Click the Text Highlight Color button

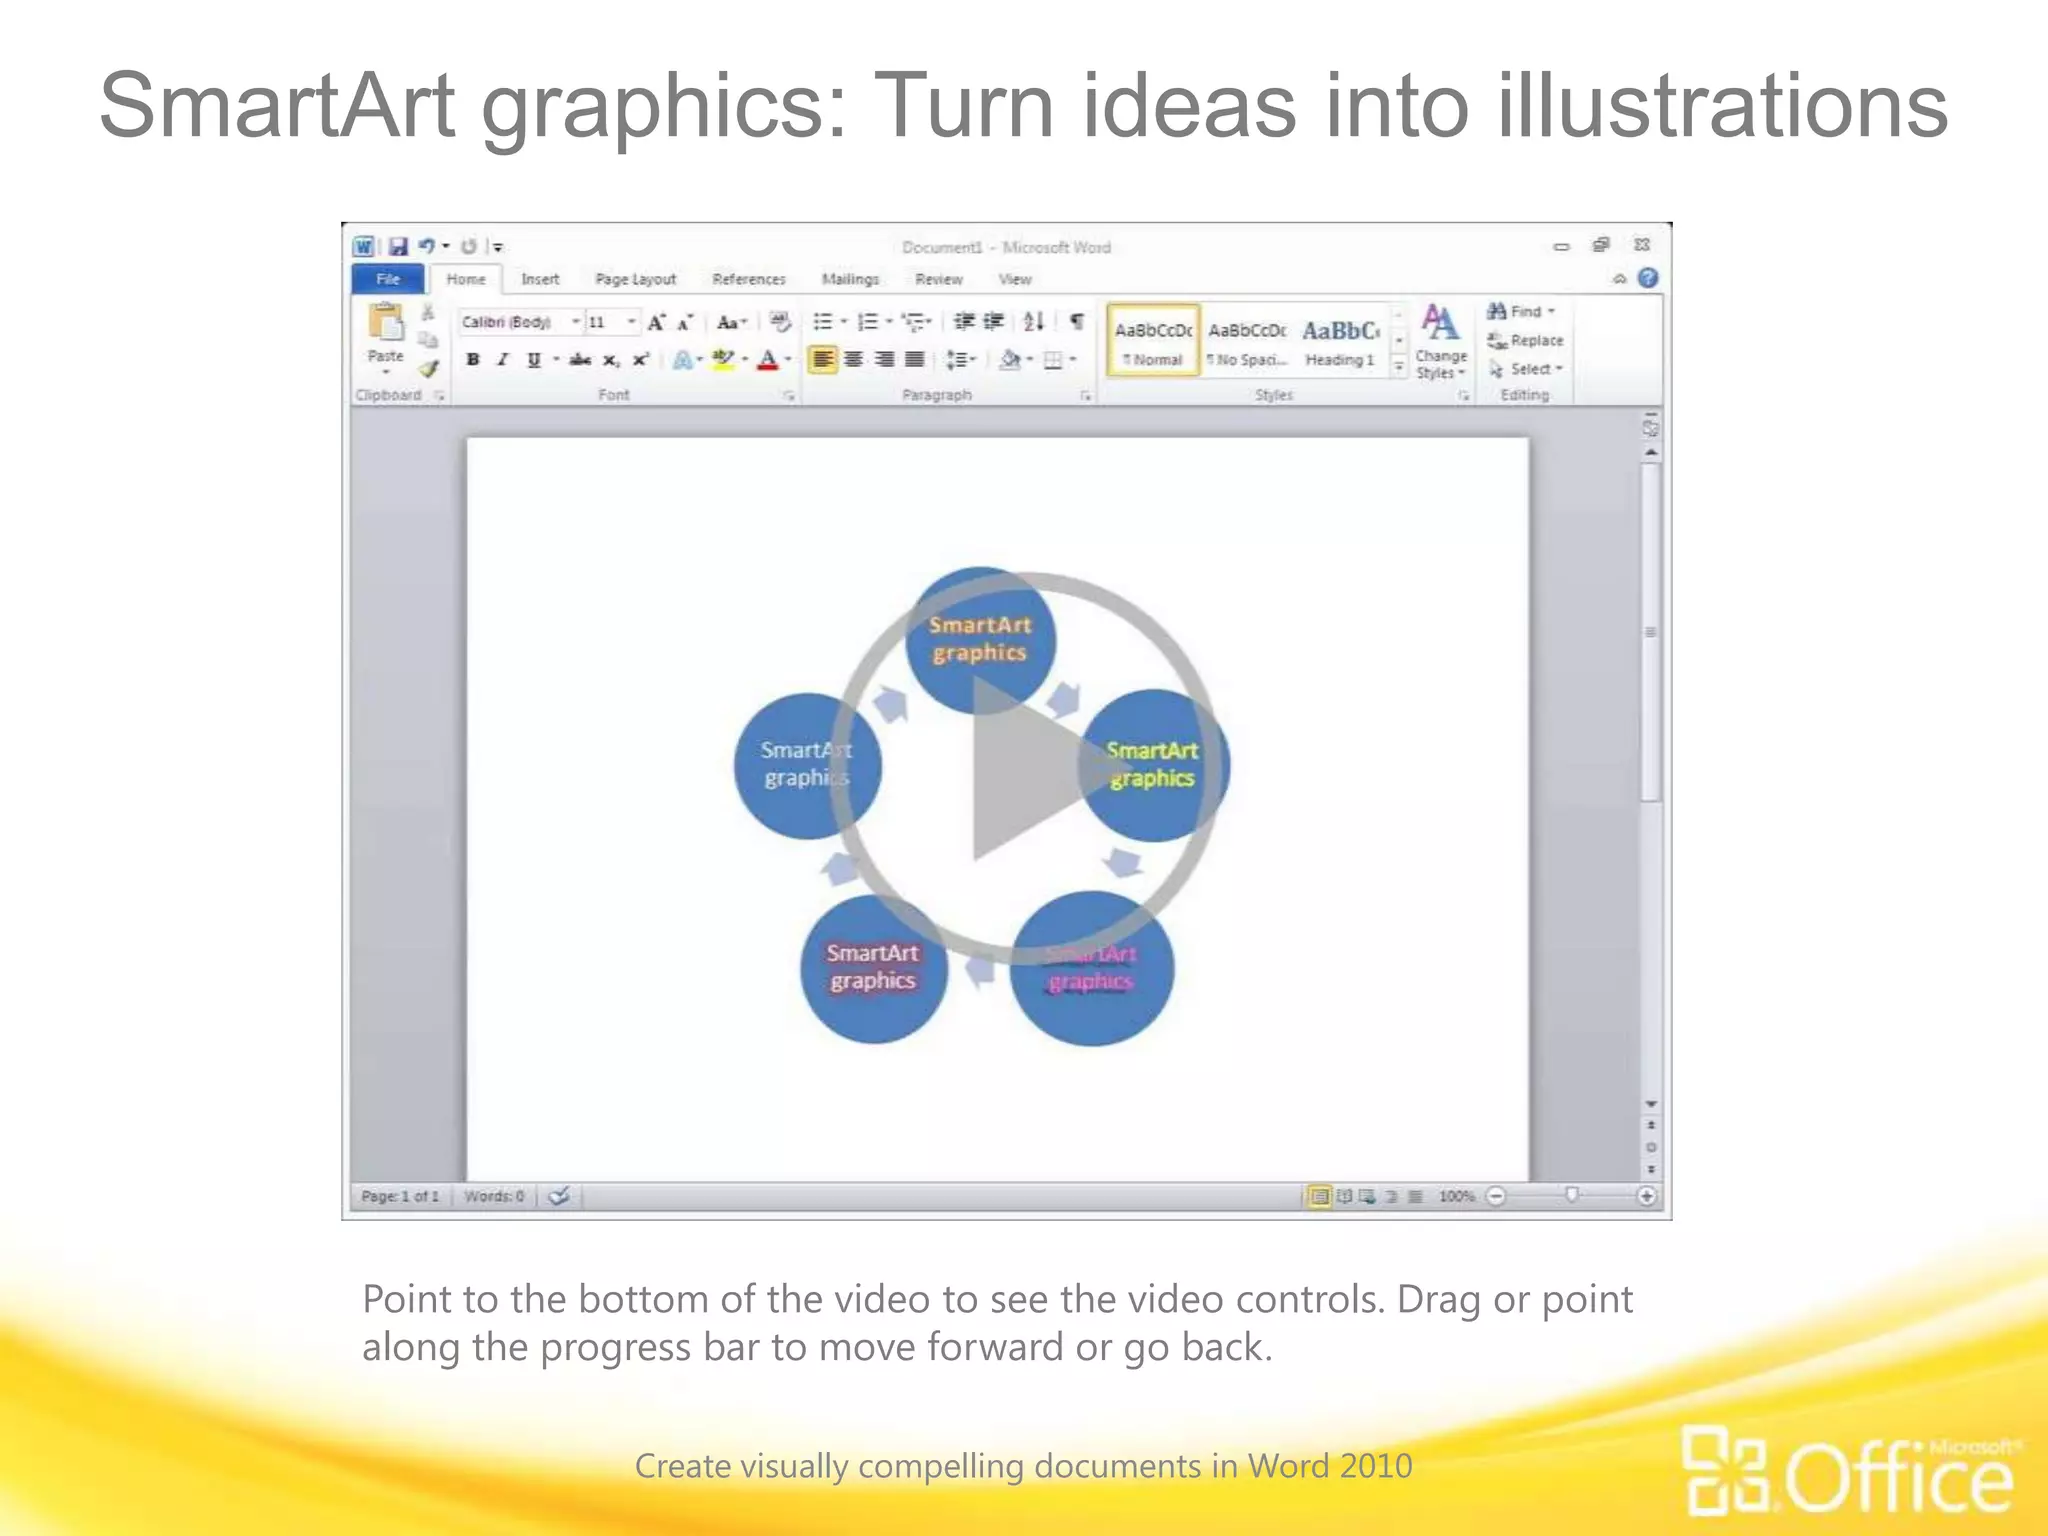(723, 360)
